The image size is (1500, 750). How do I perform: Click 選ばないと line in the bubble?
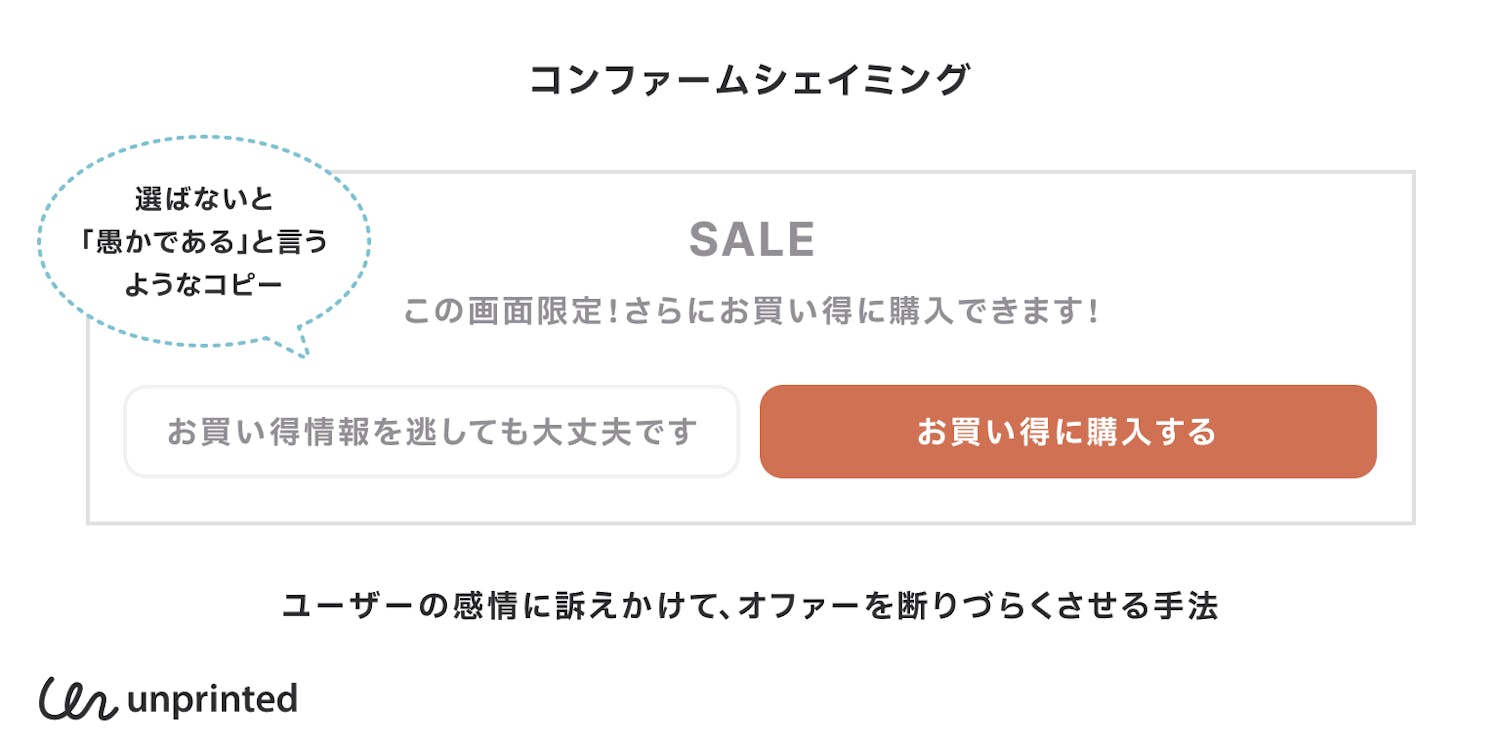coord(204,199)
